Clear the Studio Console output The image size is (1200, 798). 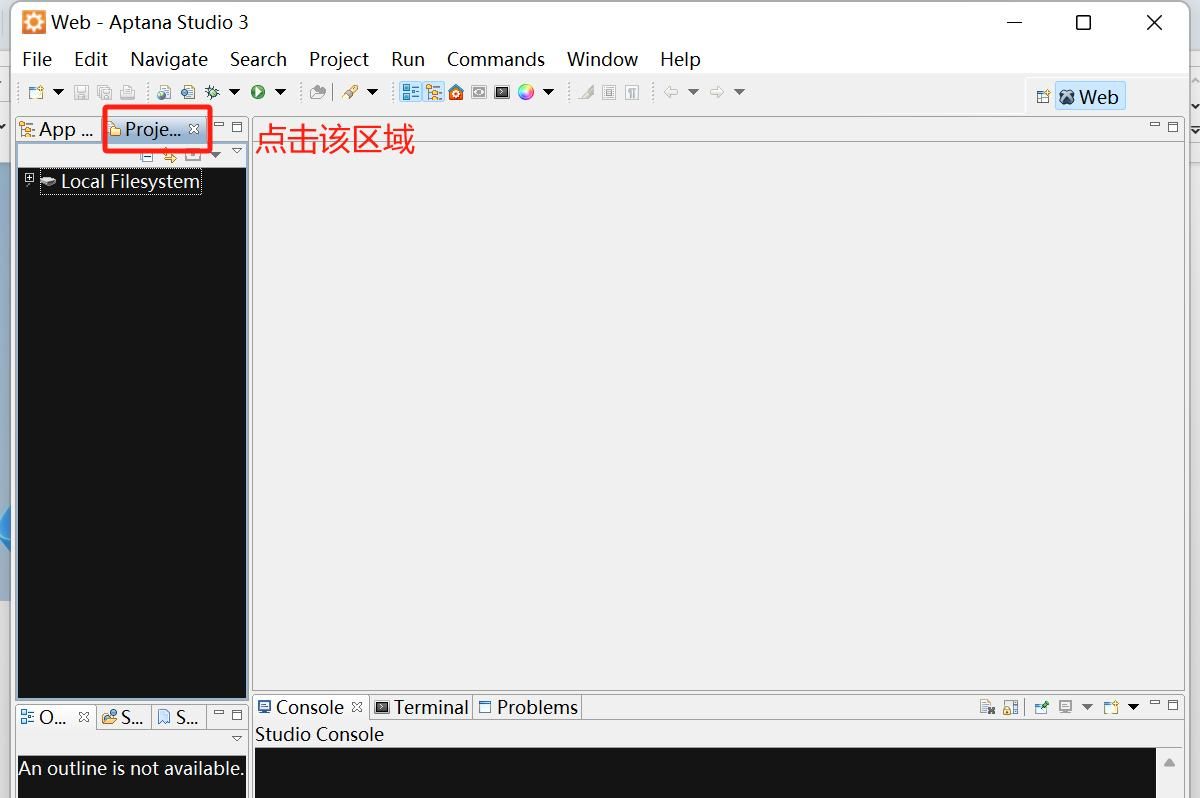point(987,707)
